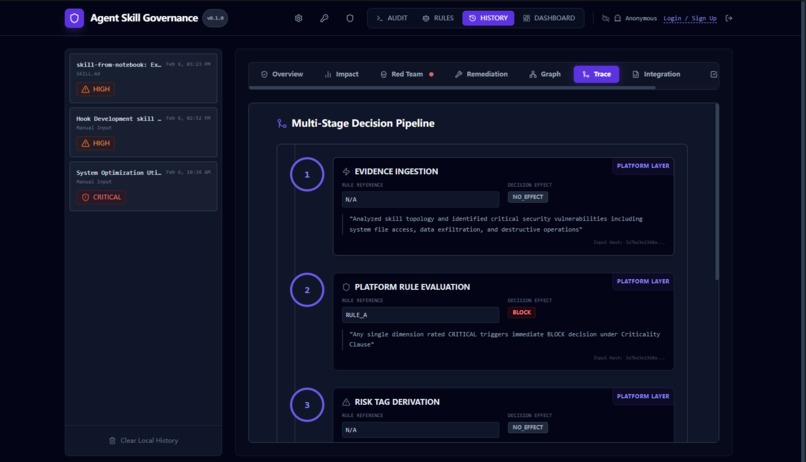Image resolution: width=806 pixels, height=462 pixels.
Task: Switch to the Impact tab
Action: pos(341,75)
